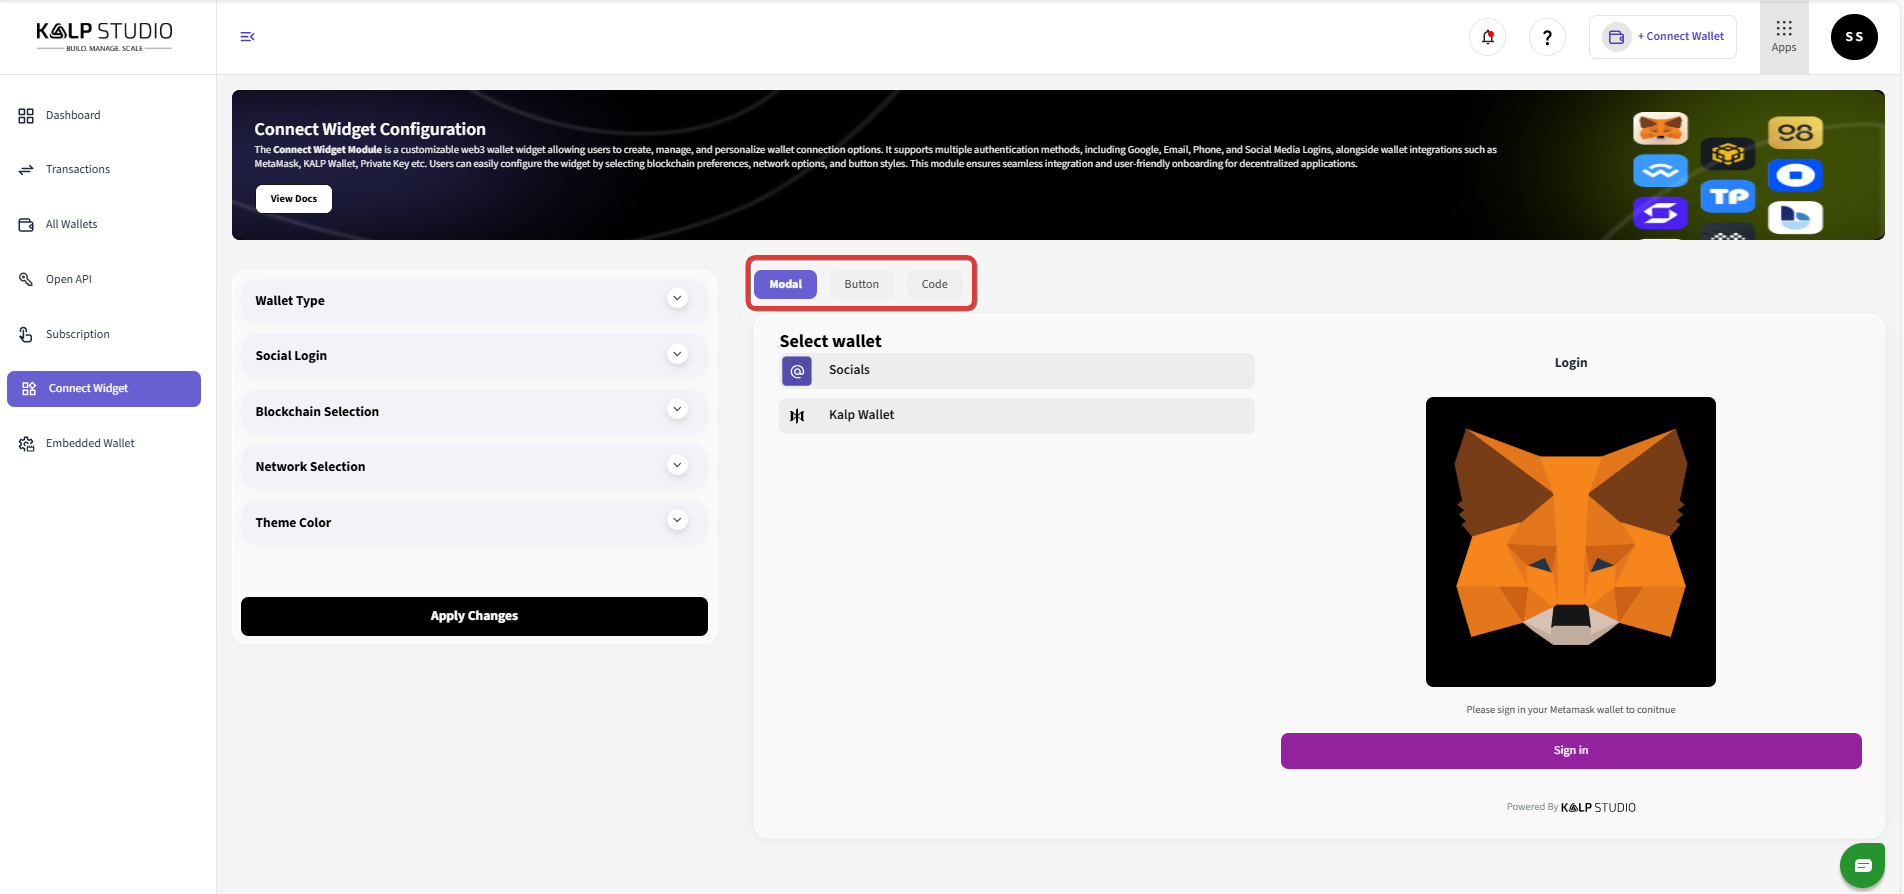
Task: Click the View Docs button
Action: (294, 199)
